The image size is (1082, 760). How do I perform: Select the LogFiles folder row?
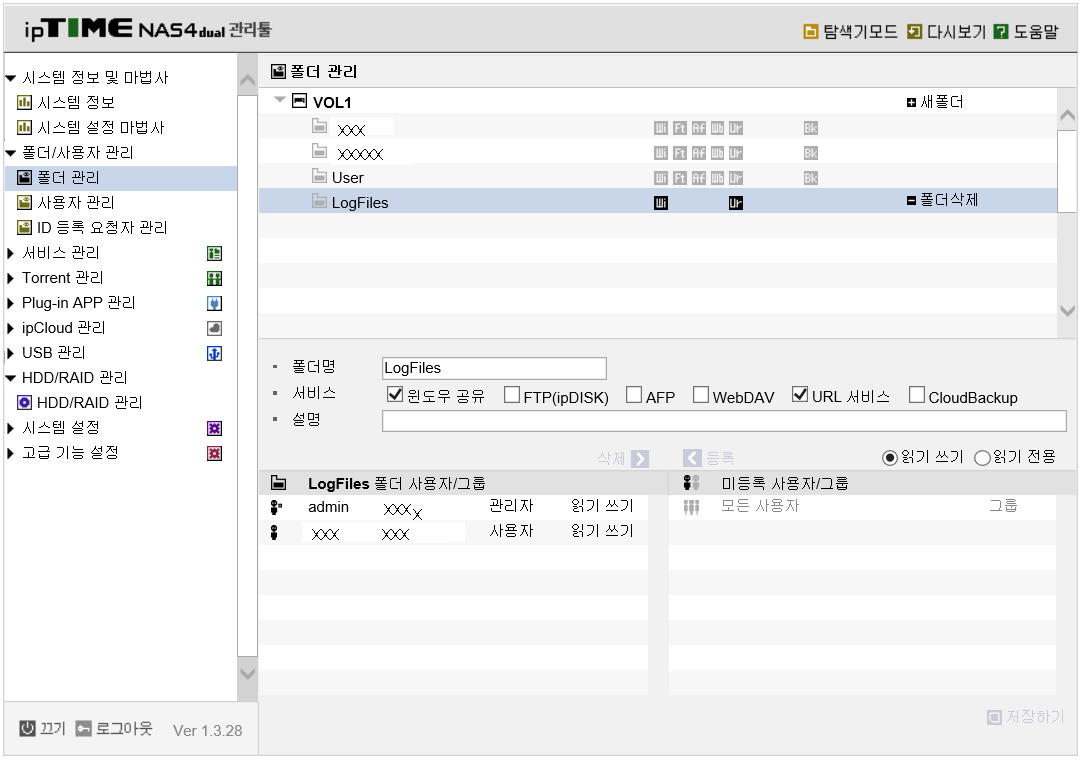[x=658, y=202]
